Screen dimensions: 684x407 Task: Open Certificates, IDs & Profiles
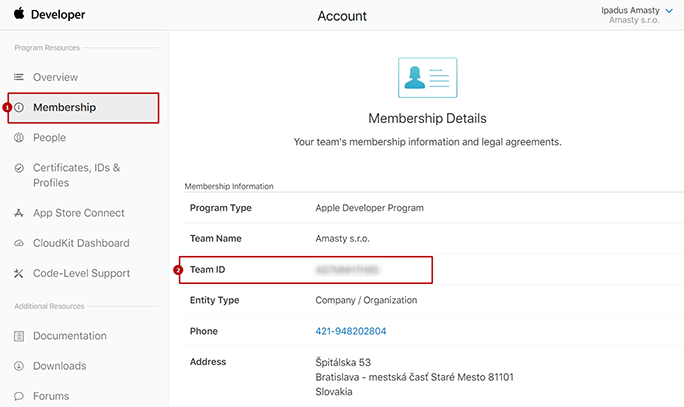76,175
